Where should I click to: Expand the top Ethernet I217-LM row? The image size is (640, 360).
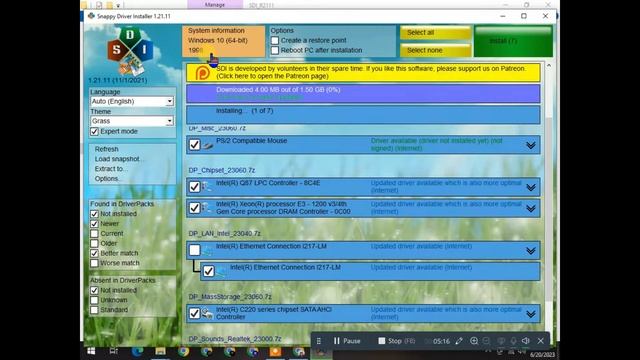[531, 251]
